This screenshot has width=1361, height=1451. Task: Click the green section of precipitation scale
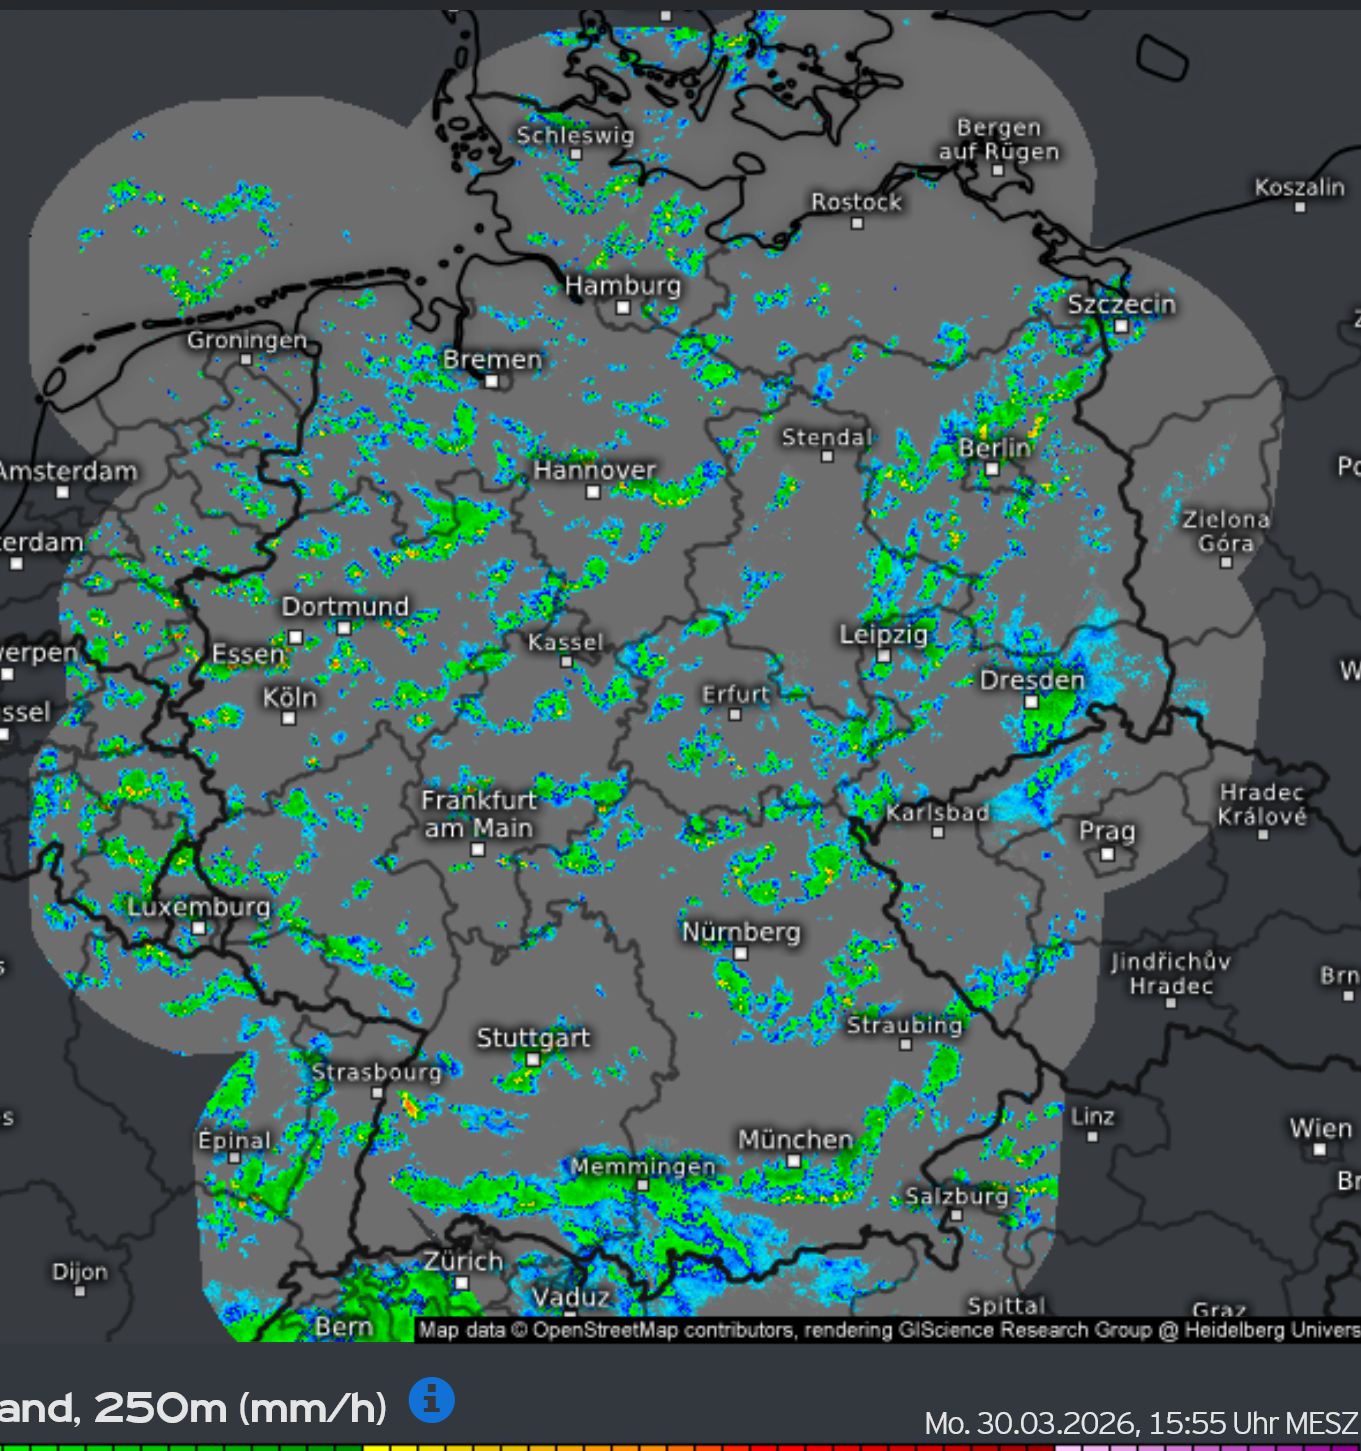coord(180,1447)
